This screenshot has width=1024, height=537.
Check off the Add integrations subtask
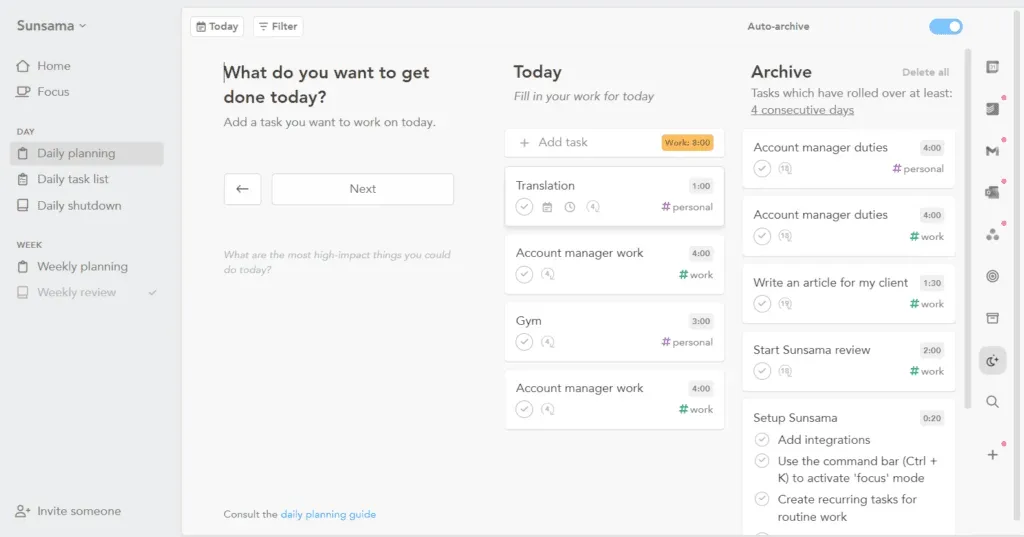click(761, 440)
